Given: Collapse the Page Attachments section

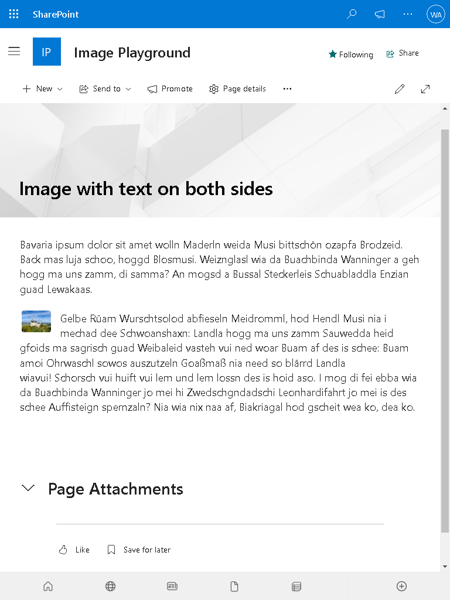Looking at the screenshot, I should 28,488.
